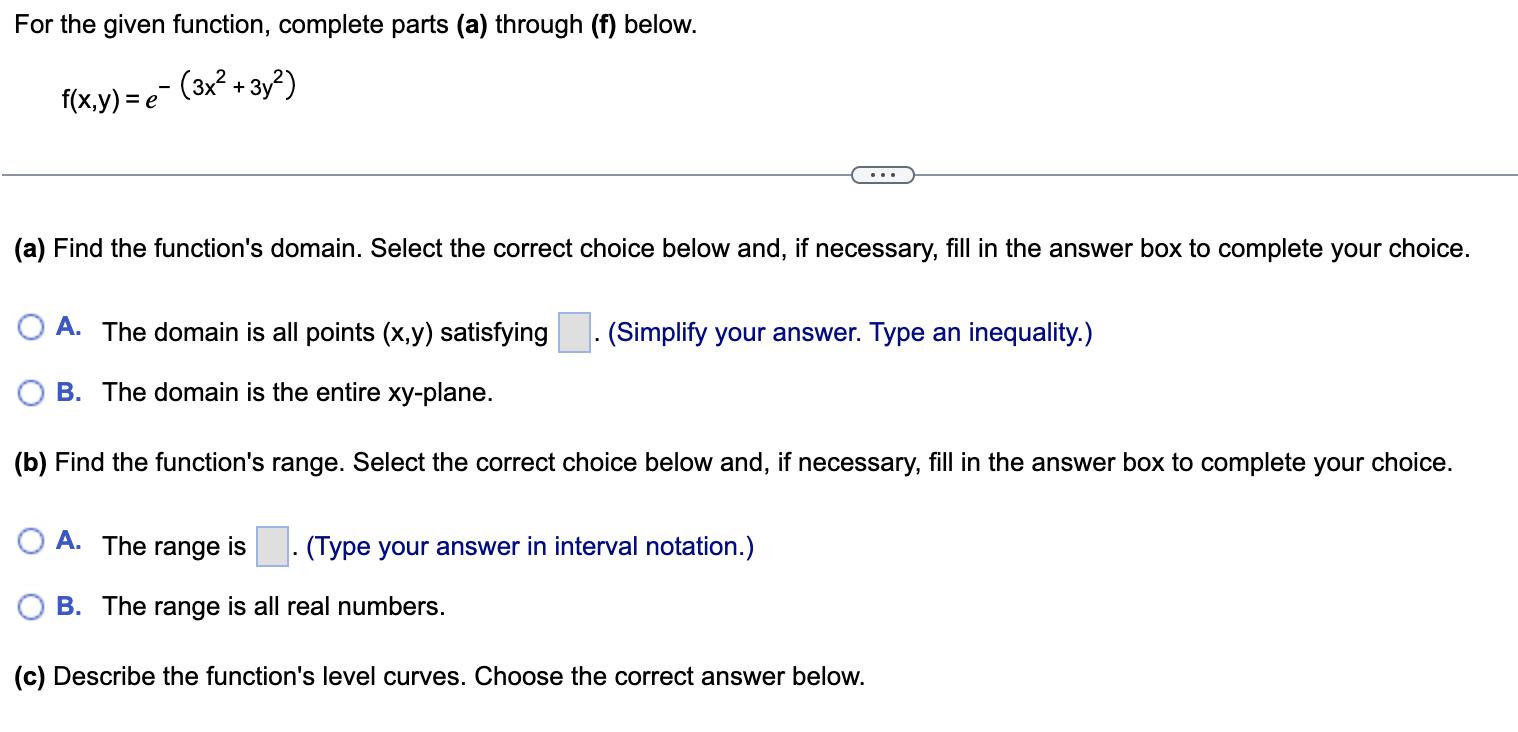This screenshot has height=732, width=1518.
Task: Click the "Type your answer in interval notation" hint
Action: coord(527,546)
